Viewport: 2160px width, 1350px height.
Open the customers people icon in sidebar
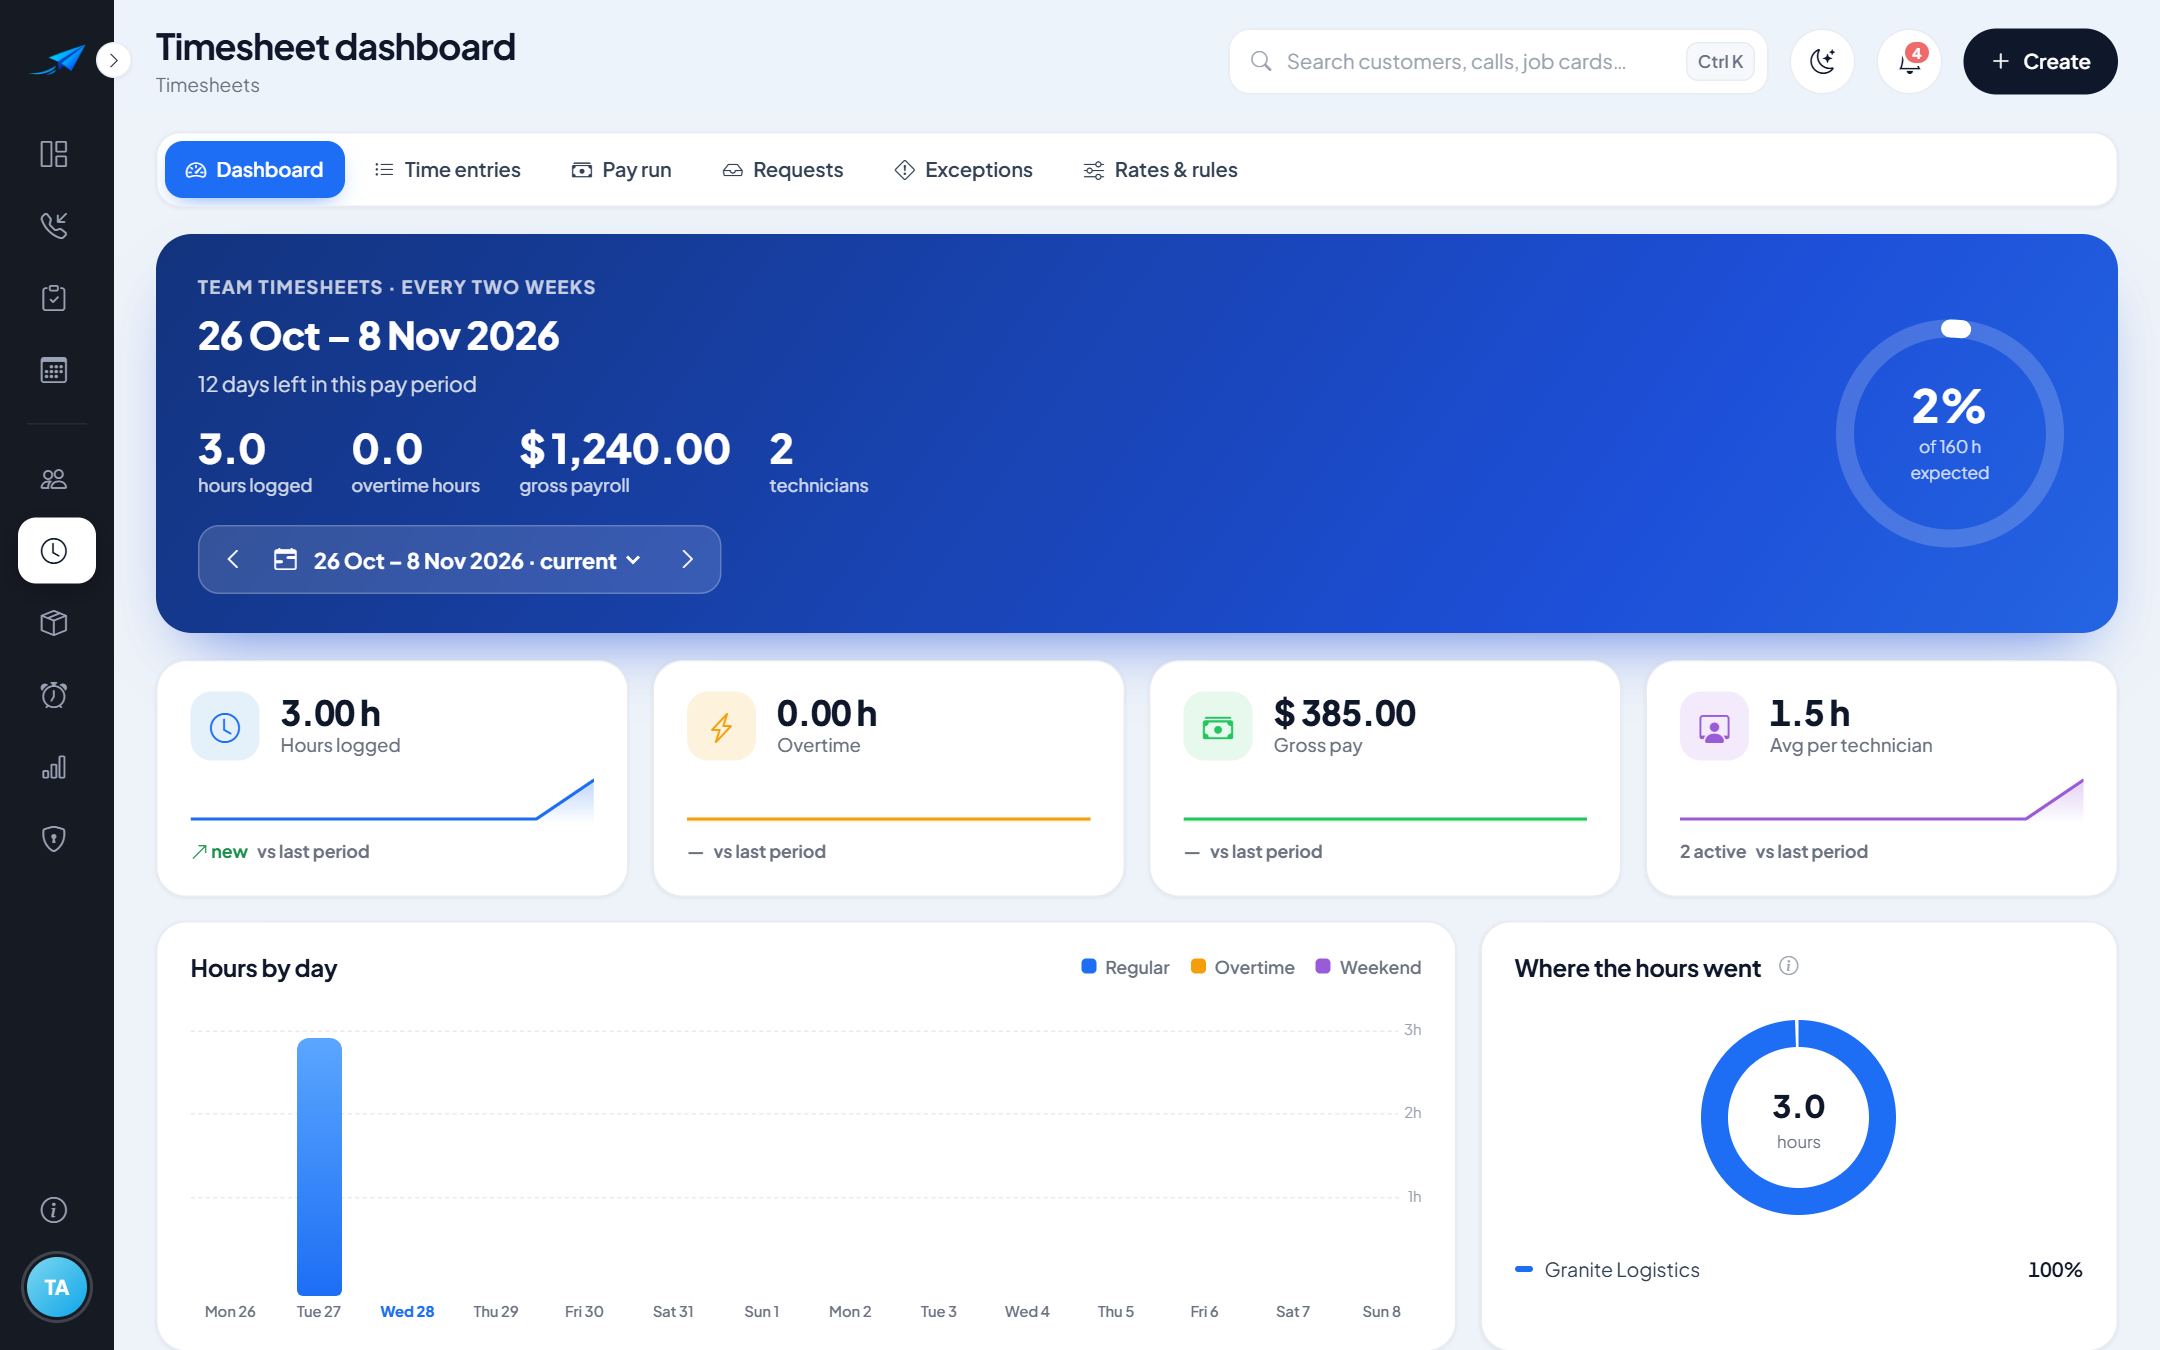pyautogui.click(x=54, y=479)
